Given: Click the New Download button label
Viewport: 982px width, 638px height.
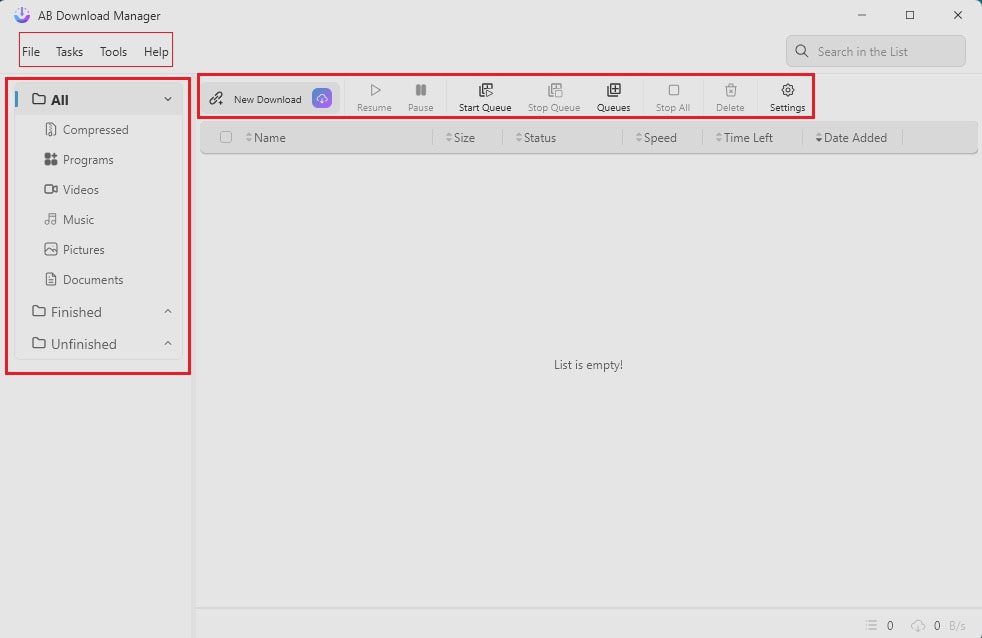Looking at the screenshot, I should (267, 99).
